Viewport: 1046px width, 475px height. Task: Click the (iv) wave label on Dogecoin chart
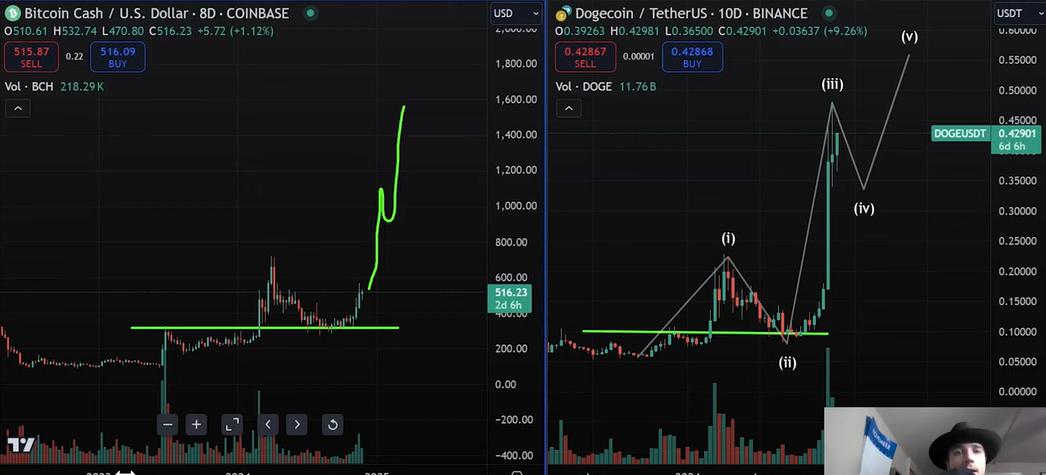864,209
